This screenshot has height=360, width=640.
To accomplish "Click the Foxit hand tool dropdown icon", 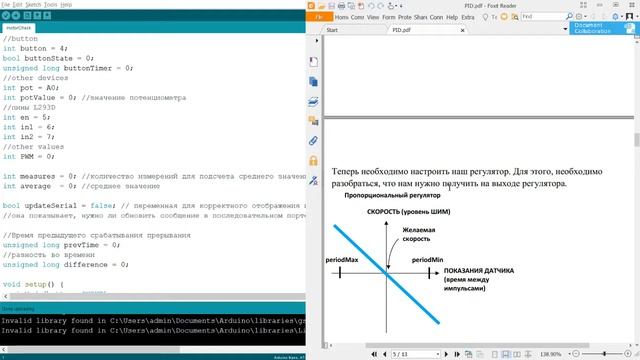I will pyautogui.click(x=392, y=6).
